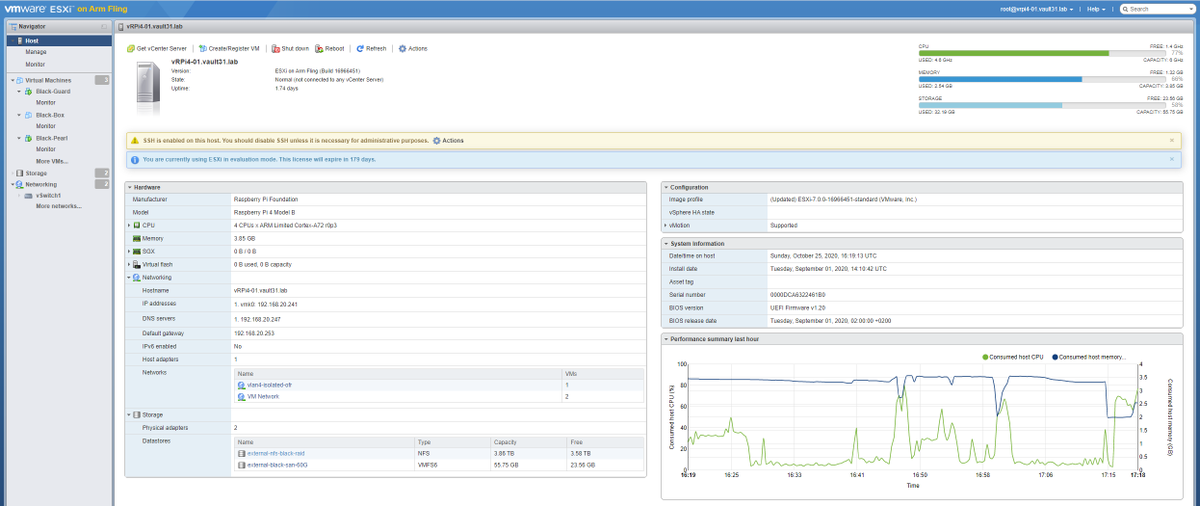Click the Virtual Machines icon in Navigator

point(19,79)
